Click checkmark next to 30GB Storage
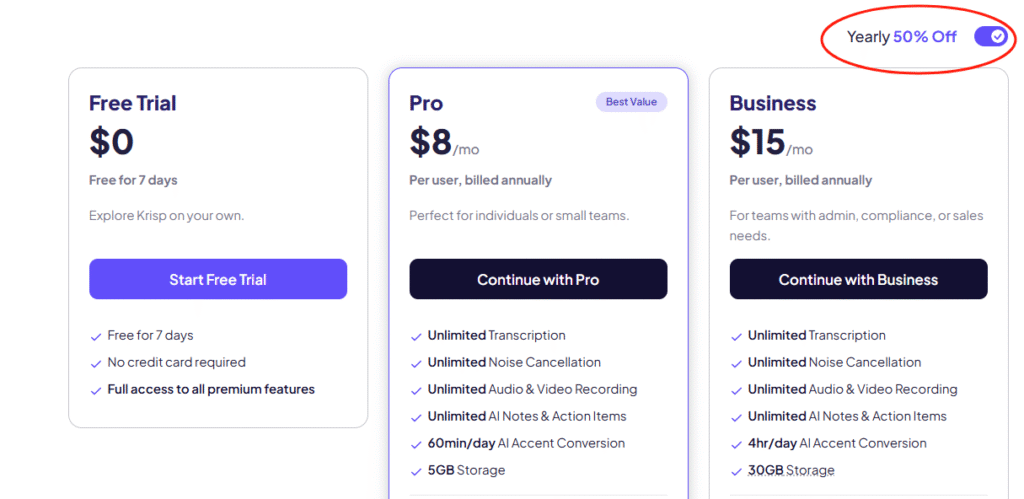The width and height of the screenshot is (1024, 499). click(736, 471)
